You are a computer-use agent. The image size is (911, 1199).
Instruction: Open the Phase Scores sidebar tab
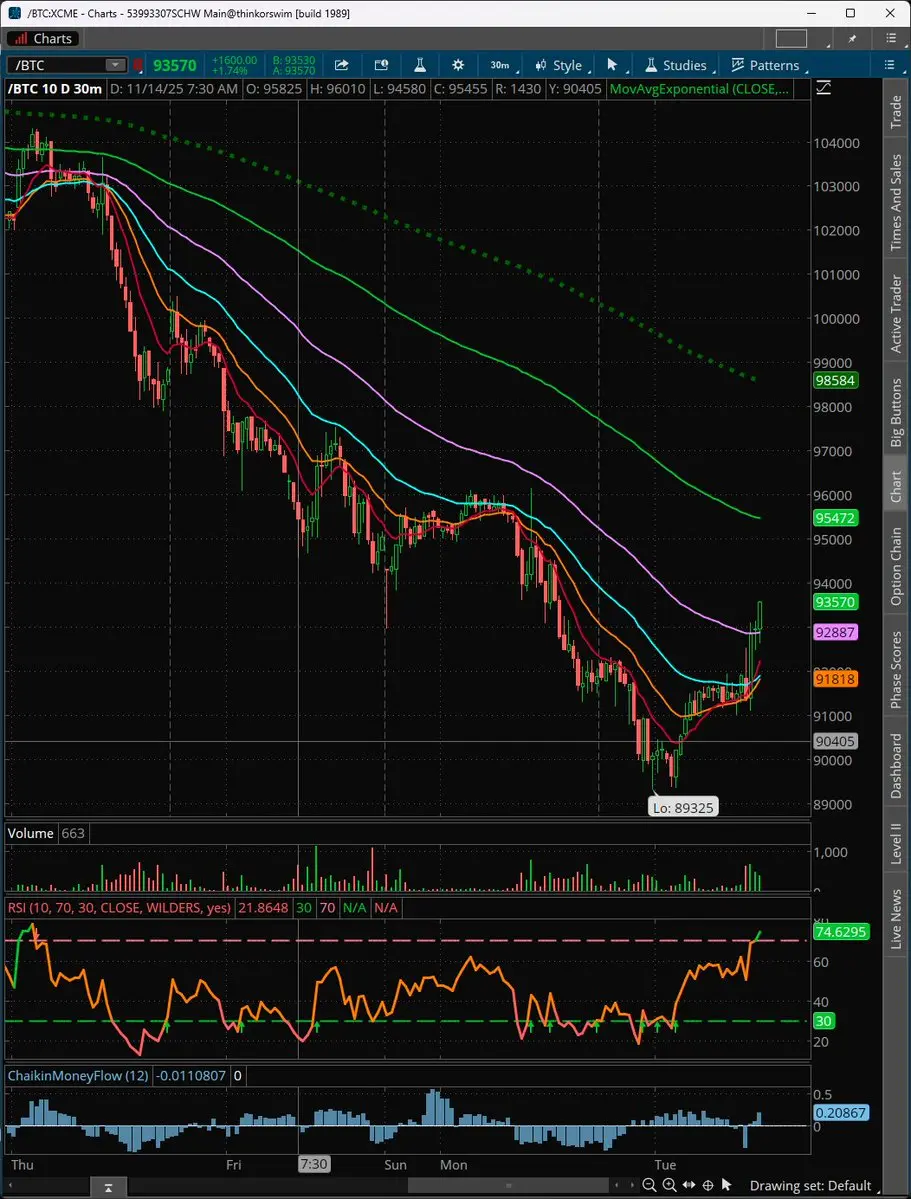pos(896,670)
